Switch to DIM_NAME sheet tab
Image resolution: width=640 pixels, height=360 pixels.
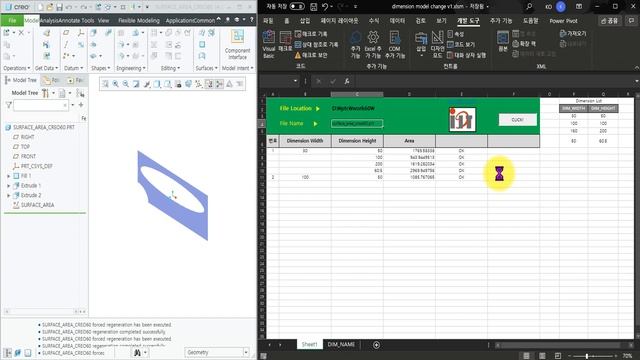pos(341,345)
